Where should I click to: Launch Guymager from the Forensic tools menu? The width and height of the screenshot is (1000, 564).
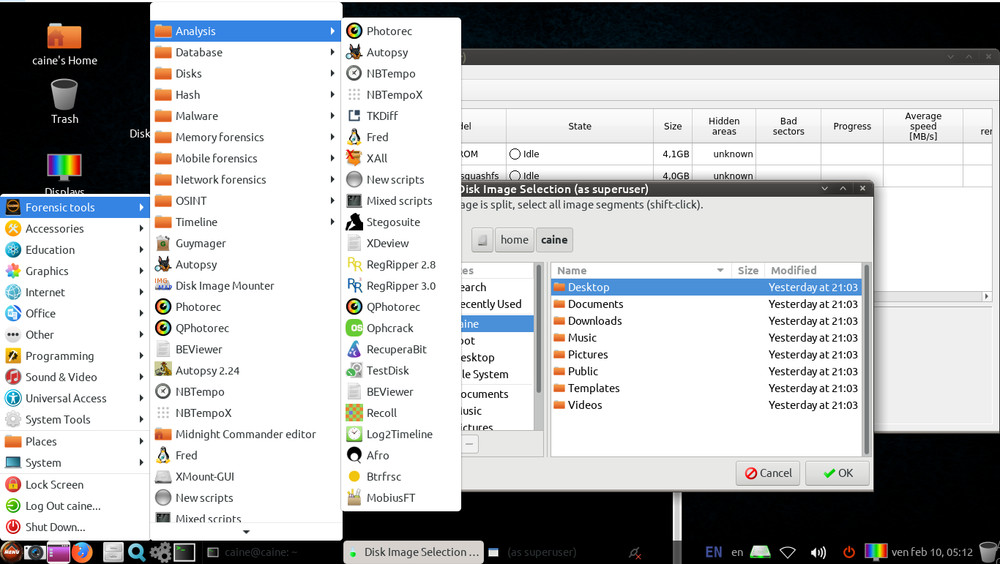(200, 243)
